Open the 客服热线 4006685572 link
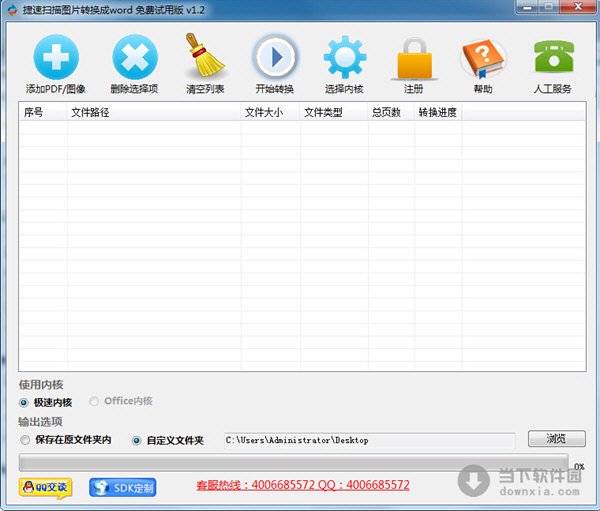This screenshot has height=511, width=600. 303,485
